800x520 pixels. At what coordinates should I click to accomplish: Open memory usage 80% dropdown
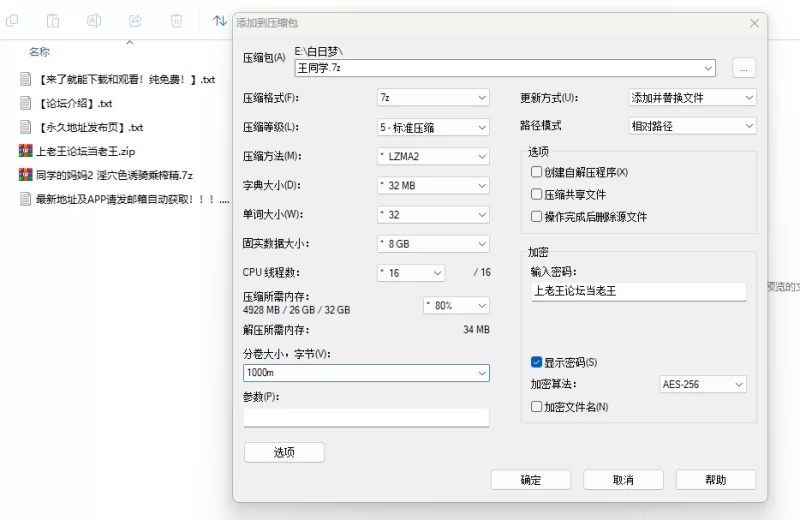click(x=456, y=306)
